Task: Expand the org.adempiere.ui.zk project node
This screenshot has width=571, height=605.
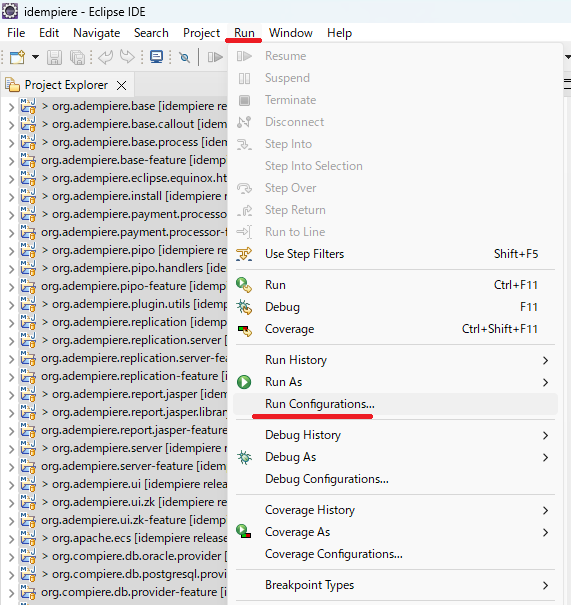Action: (x=12, y=503)
